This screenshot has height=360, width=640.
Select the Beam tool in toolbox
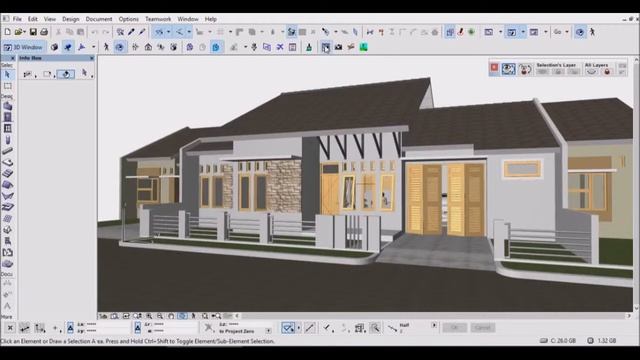coord(7,151)
